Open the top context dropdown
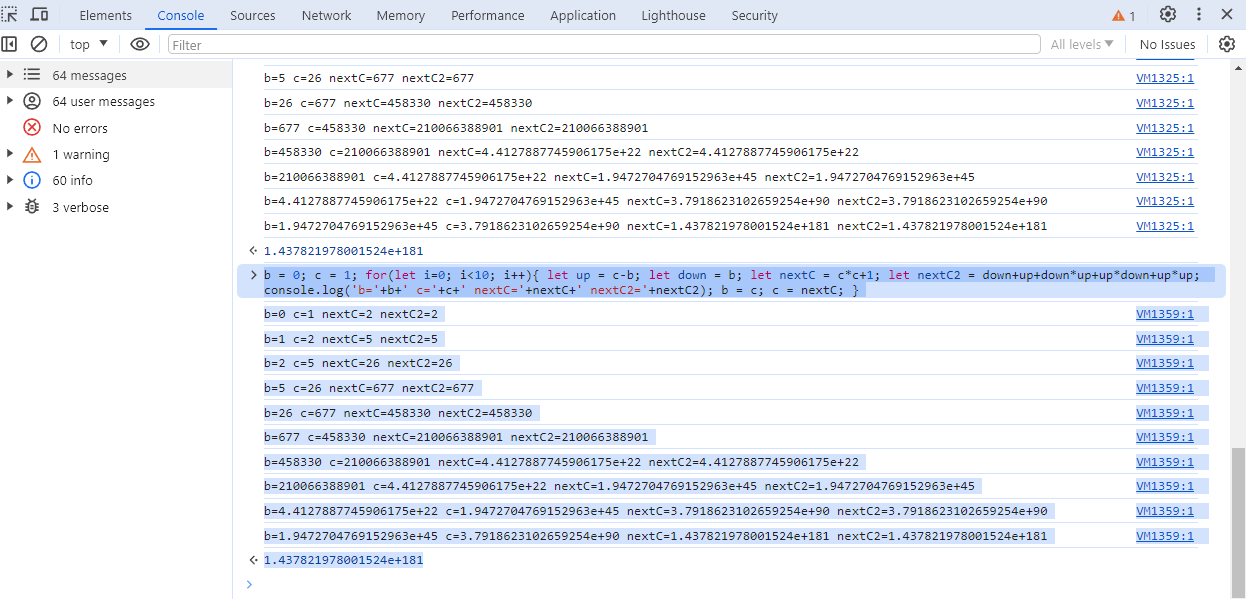Viewport: 1246px width, 599px height. pyautogui.click(x=89, y=44)
